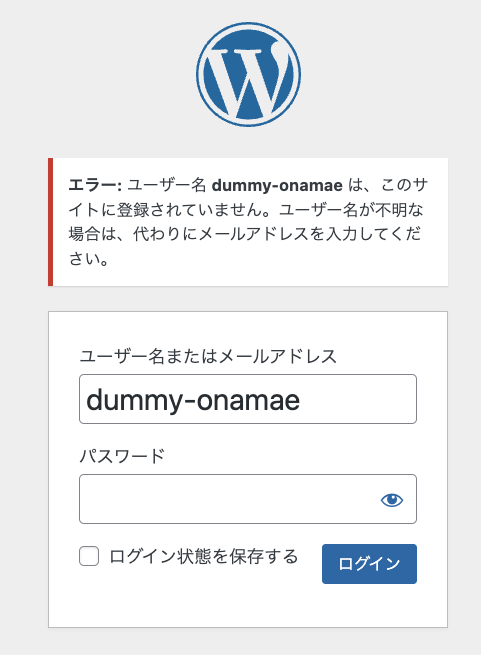Select bold dummy-onamae in the error message
This screenshot has height=655, width=481.
277,185
